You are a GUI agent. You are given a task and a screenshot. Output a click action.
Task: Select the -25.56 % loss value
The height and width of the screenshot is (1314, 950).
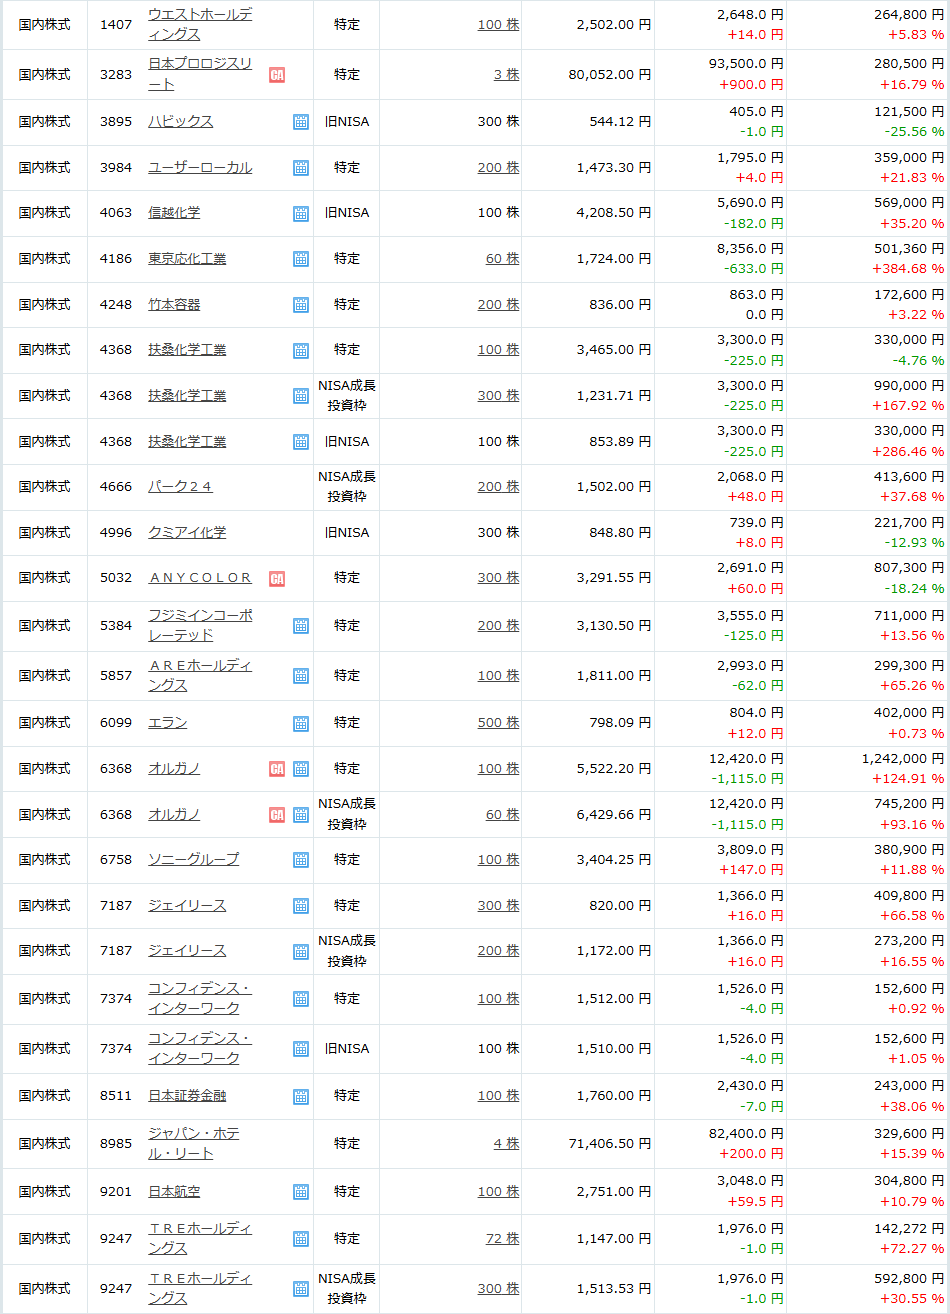pos(913,131)
